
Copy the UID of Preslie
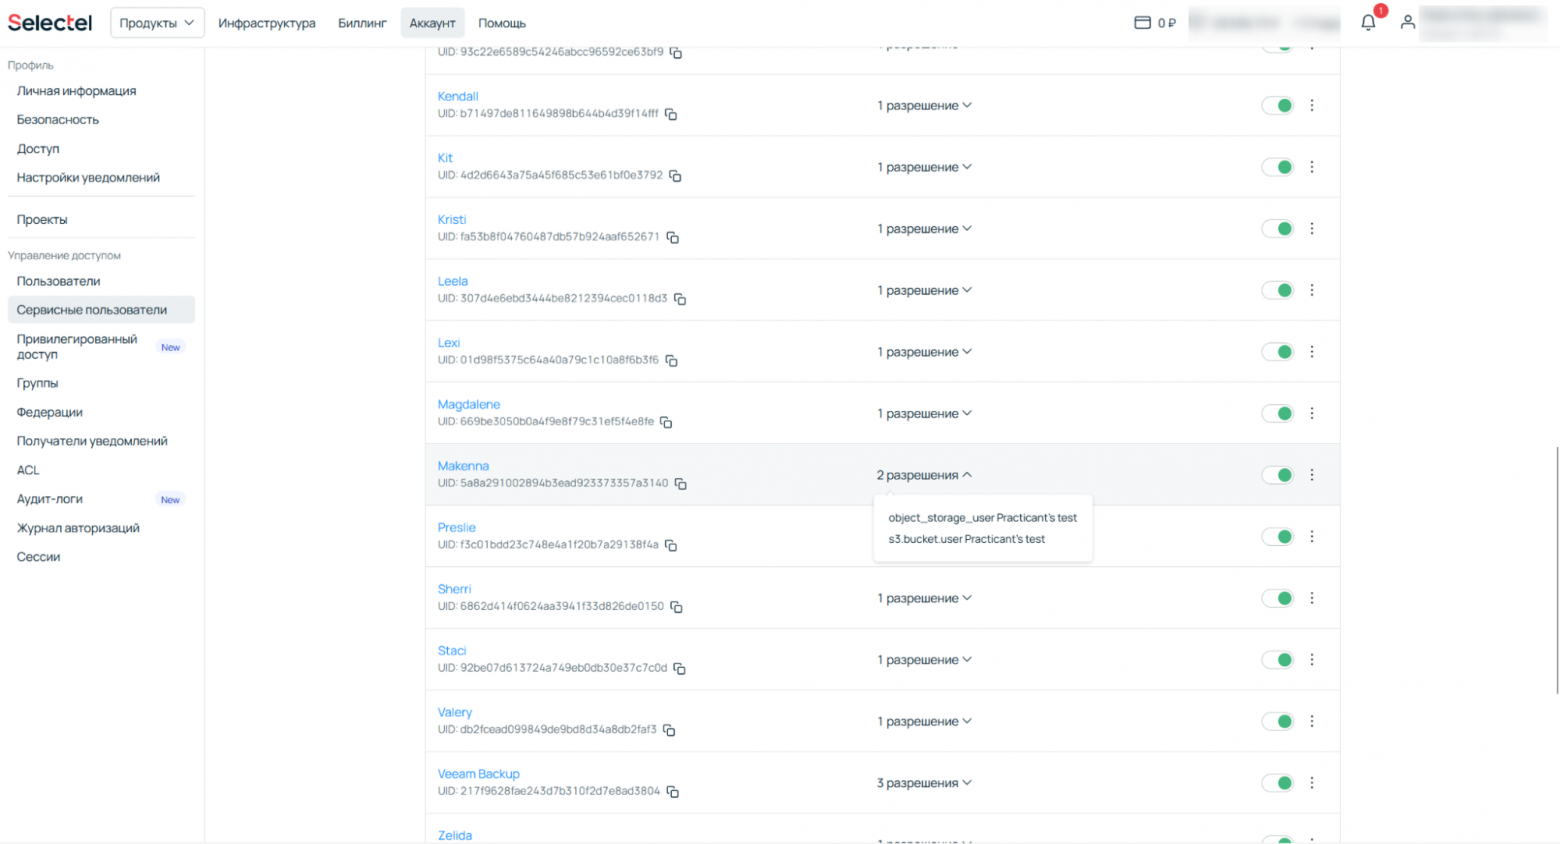coord(671,546)
